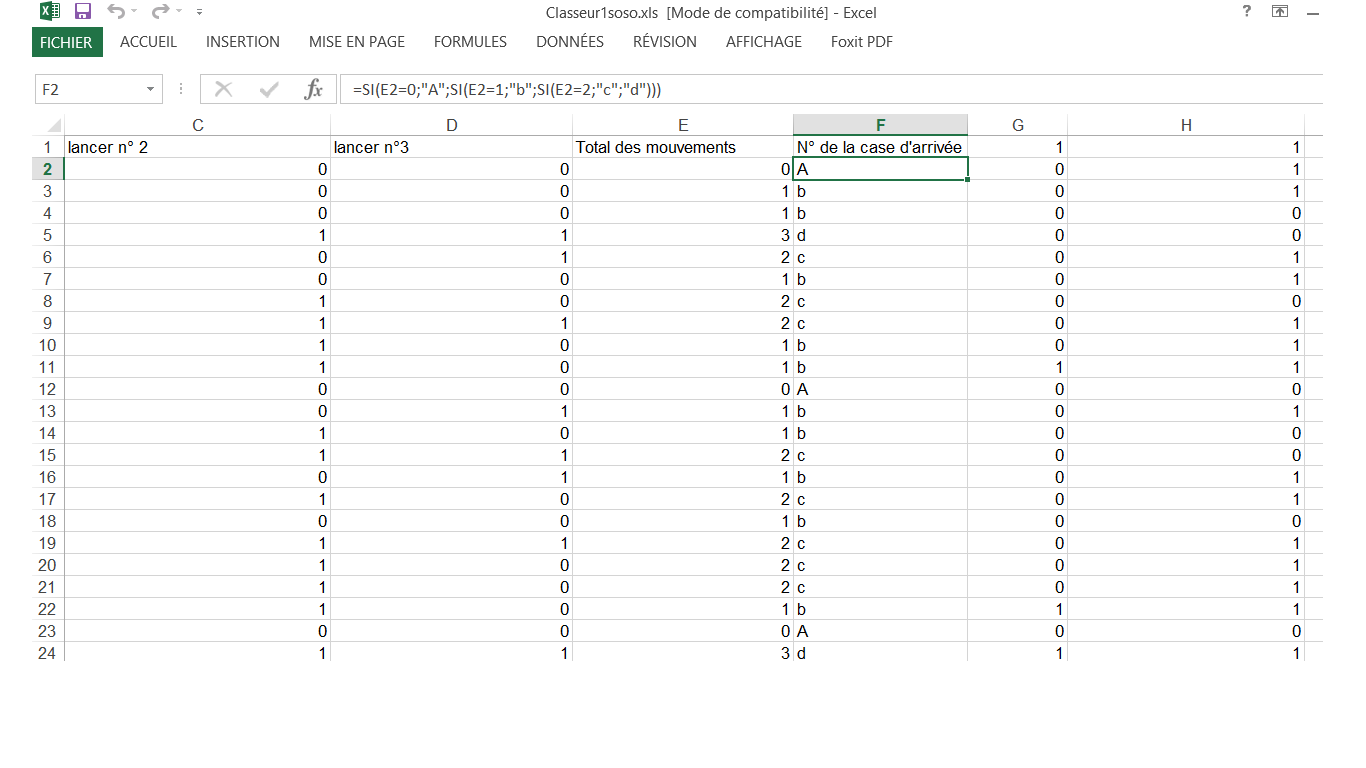Select column F header
1366x768 pixels.
880,125
